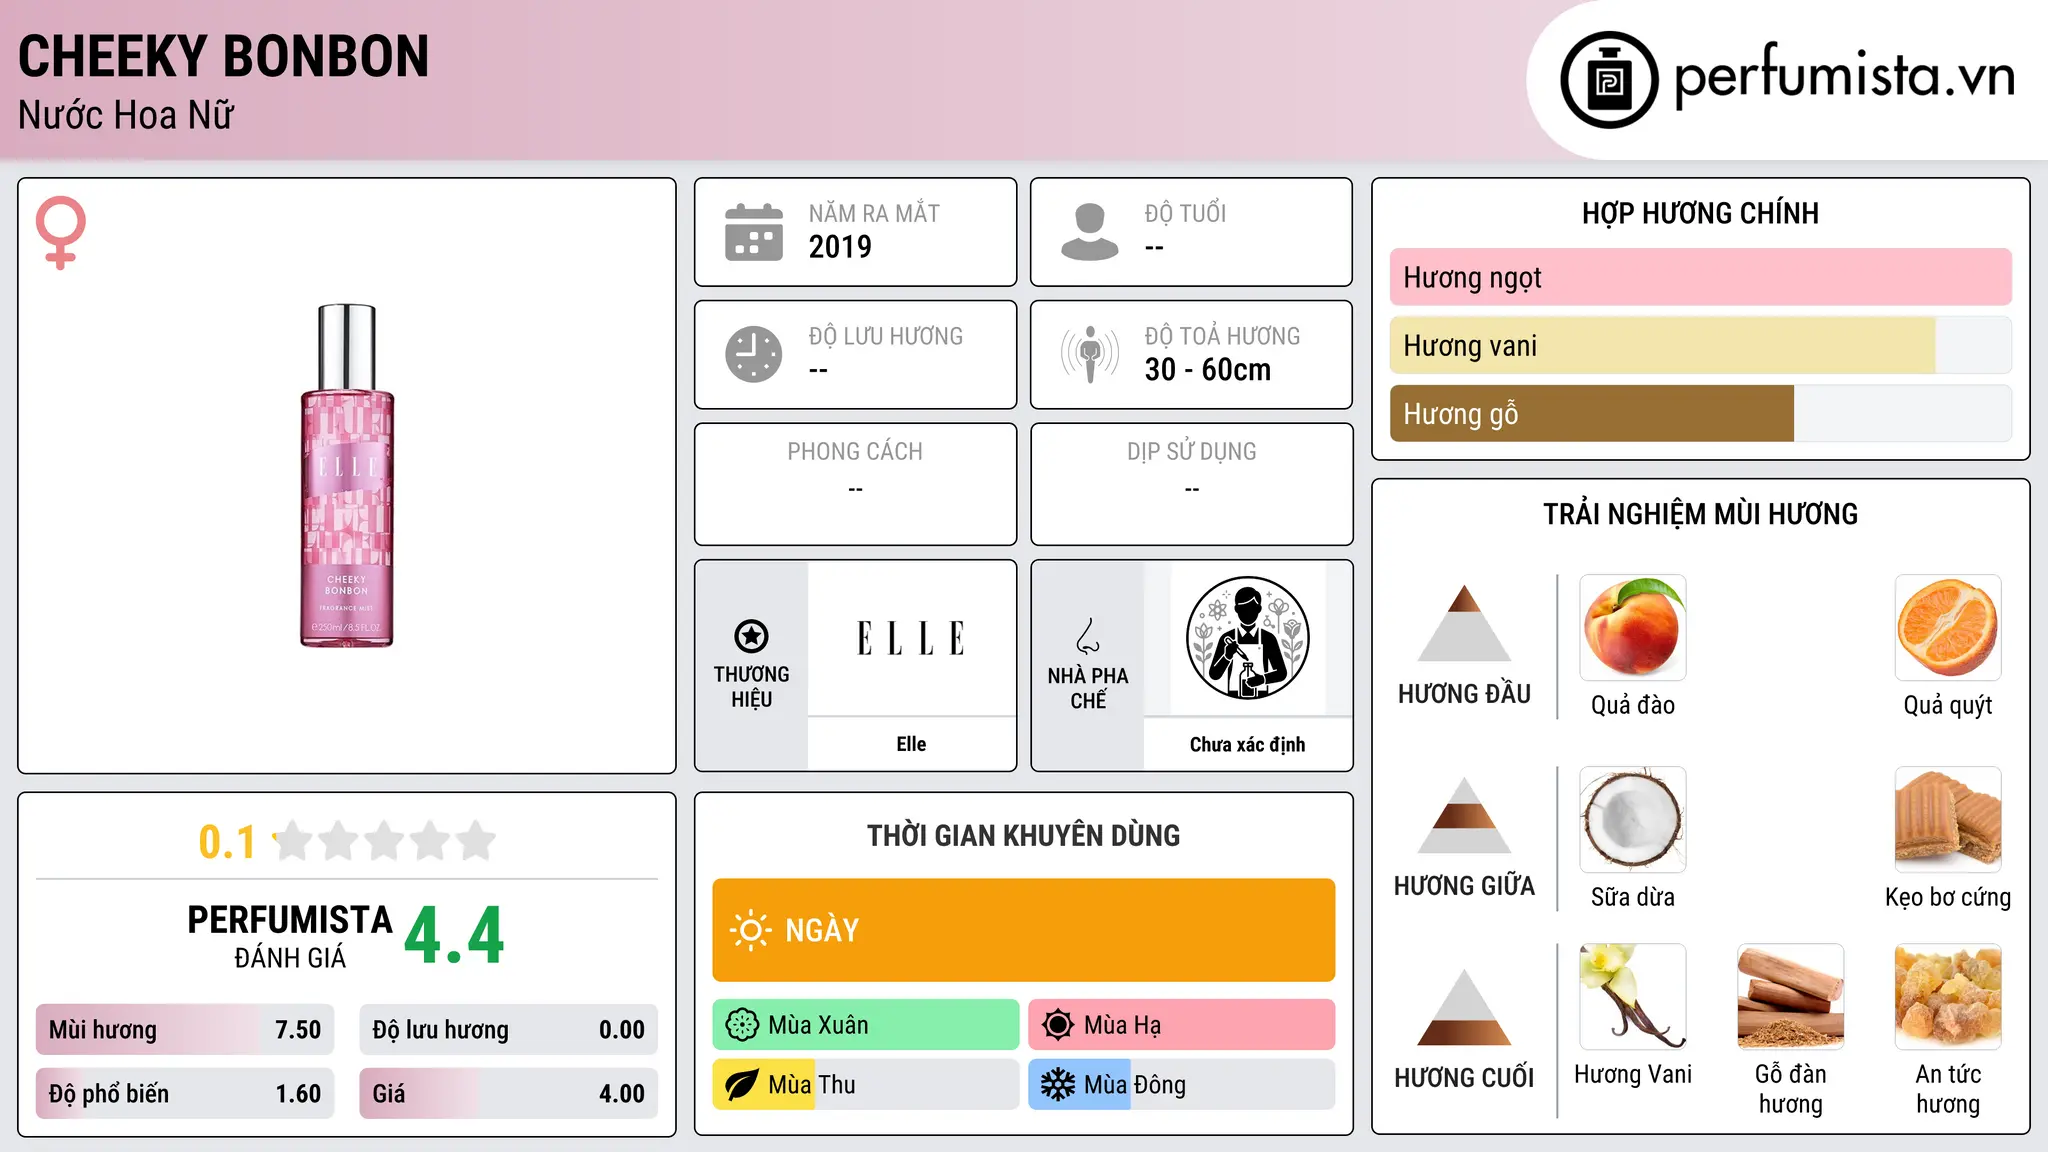Open the Kẹo bơ cứng note image
Viewport: 2048px width, 1152px height.
(1948, 820)
